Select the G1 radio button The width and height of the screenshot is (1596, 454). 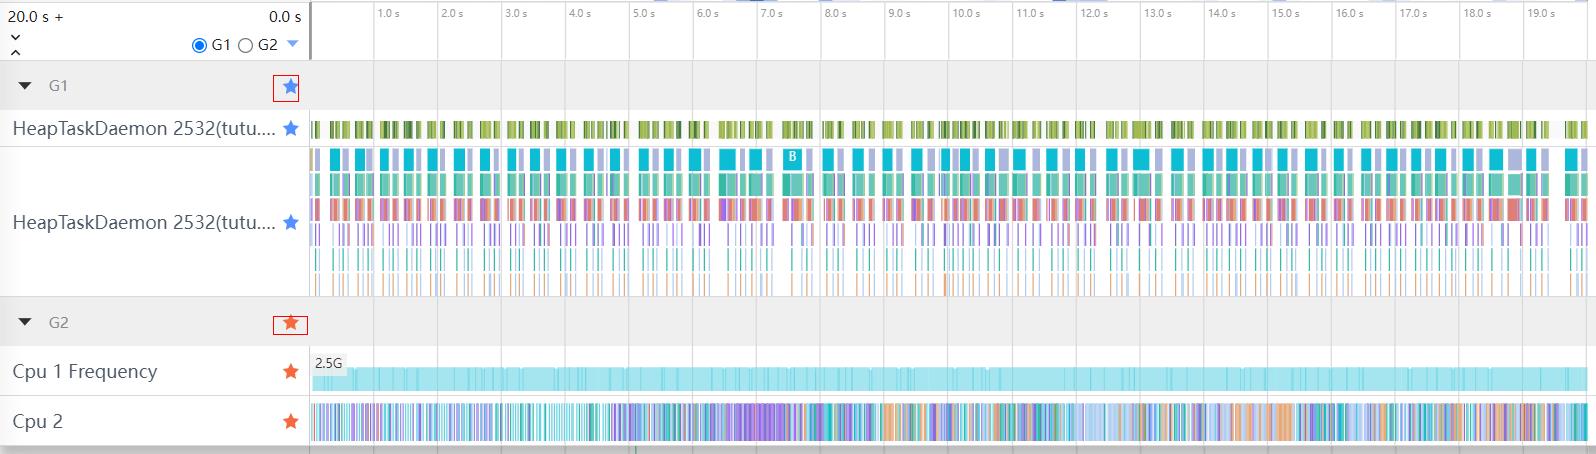pyautogui.click(x=200, y=45)
